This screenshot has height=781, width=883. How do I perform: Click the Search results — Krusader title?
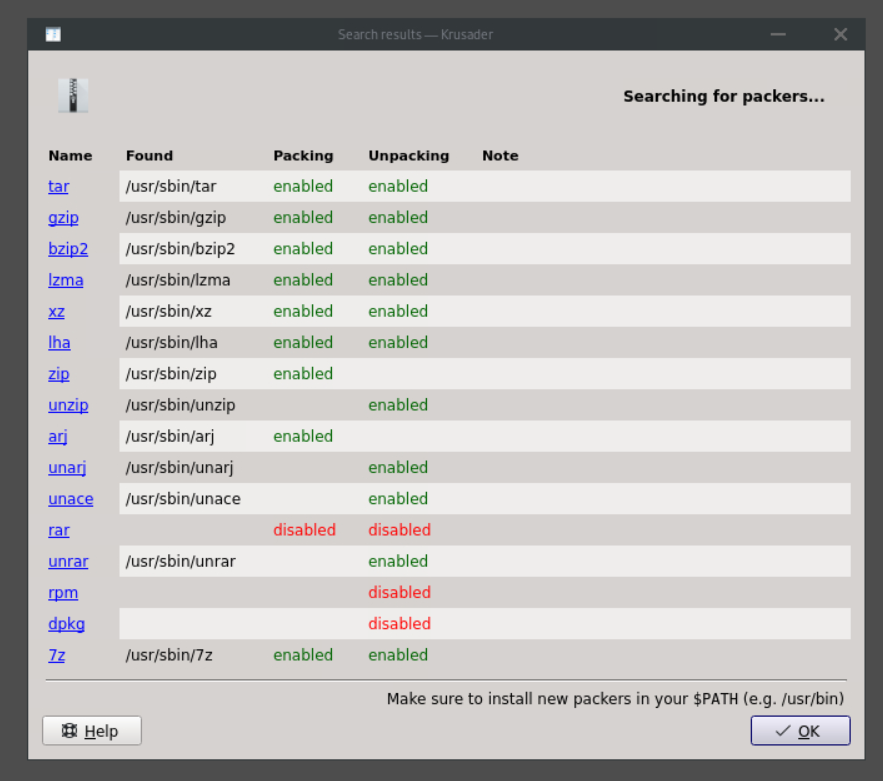click(x=416, y=34)
